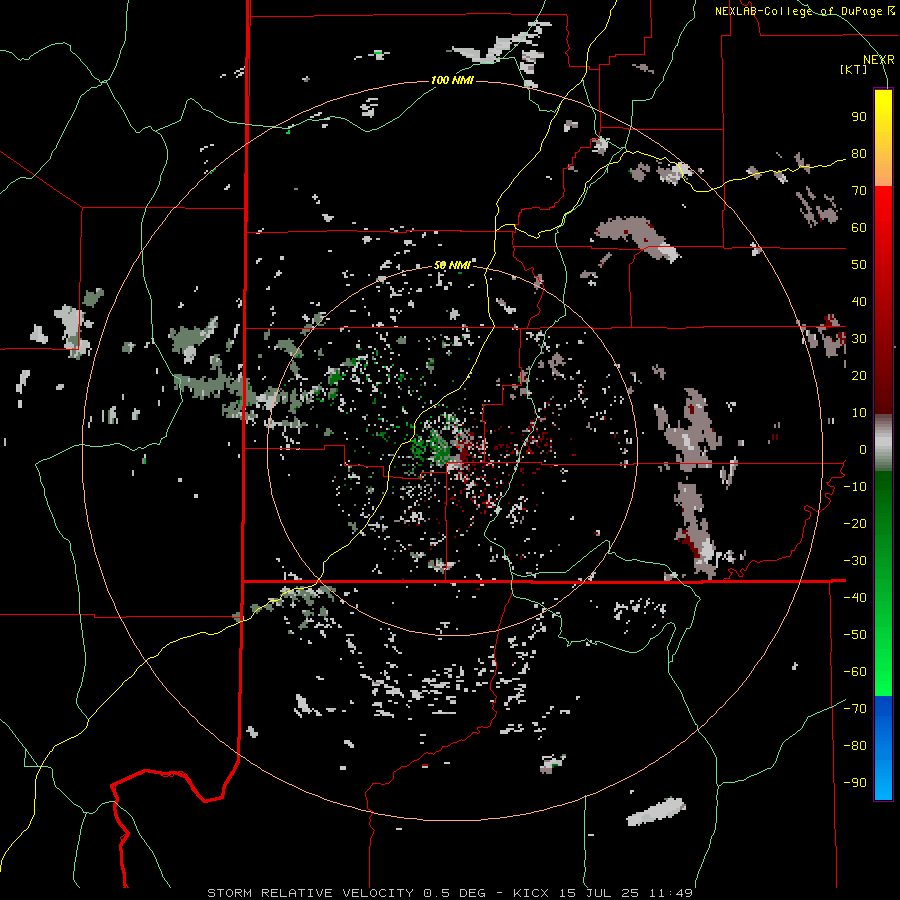Click the positive 70 scale value
Image resolution: width=900 pixels, height=900 pixels.
(x=859, y=191)
